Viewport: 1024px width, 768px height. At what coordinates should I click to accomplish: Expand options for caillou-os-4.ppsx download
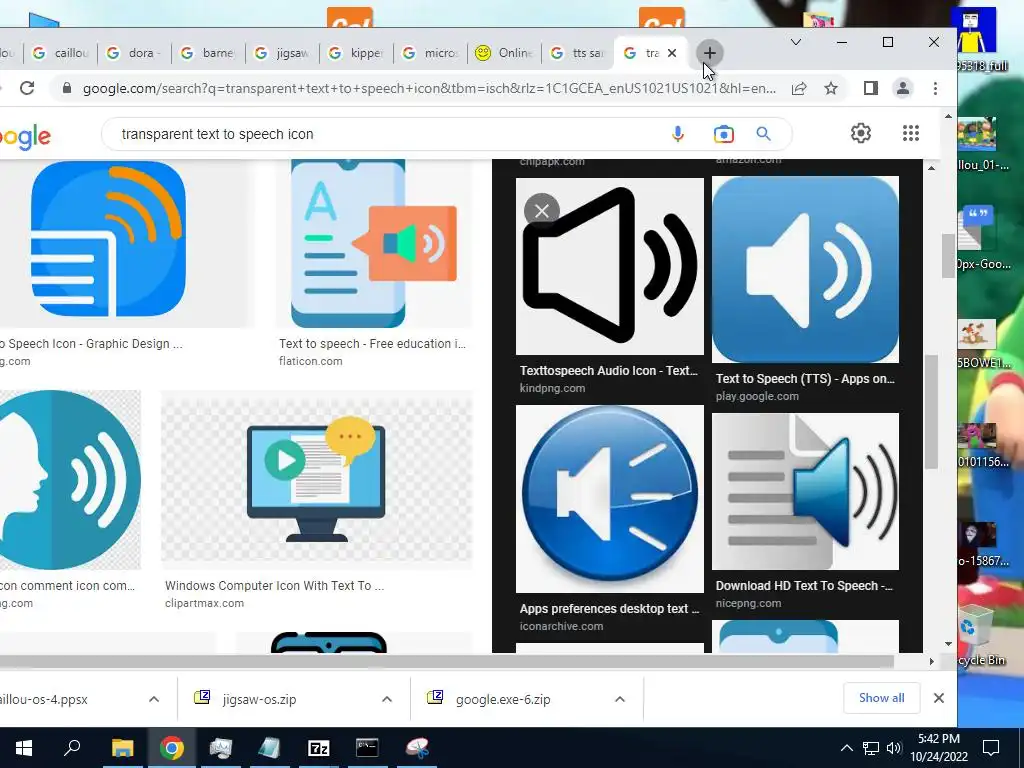point(154,699)
